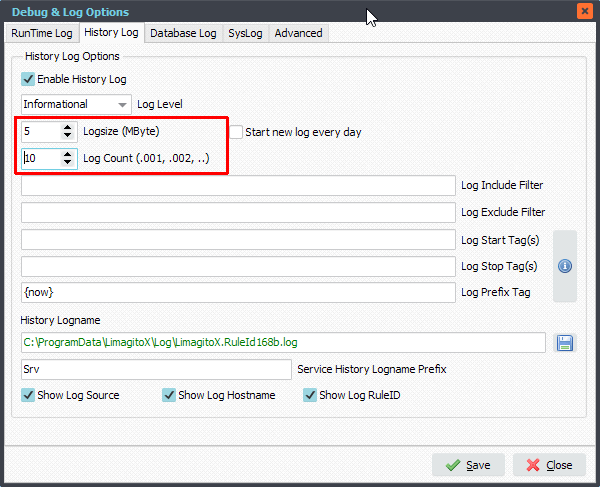600x487 pixels.
Task: Close the Debug & Log Options window via orange X
Action: tap(585, 11)
